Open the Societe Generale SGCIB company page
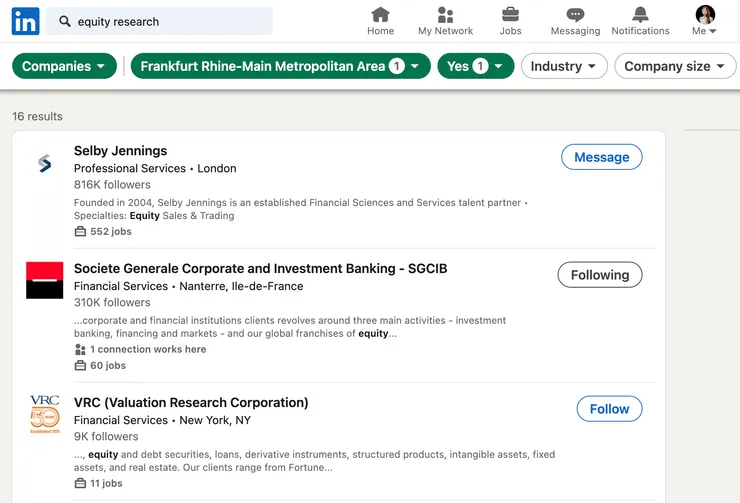Viewport: 740px width, 503px height. [x=261, y=268]
